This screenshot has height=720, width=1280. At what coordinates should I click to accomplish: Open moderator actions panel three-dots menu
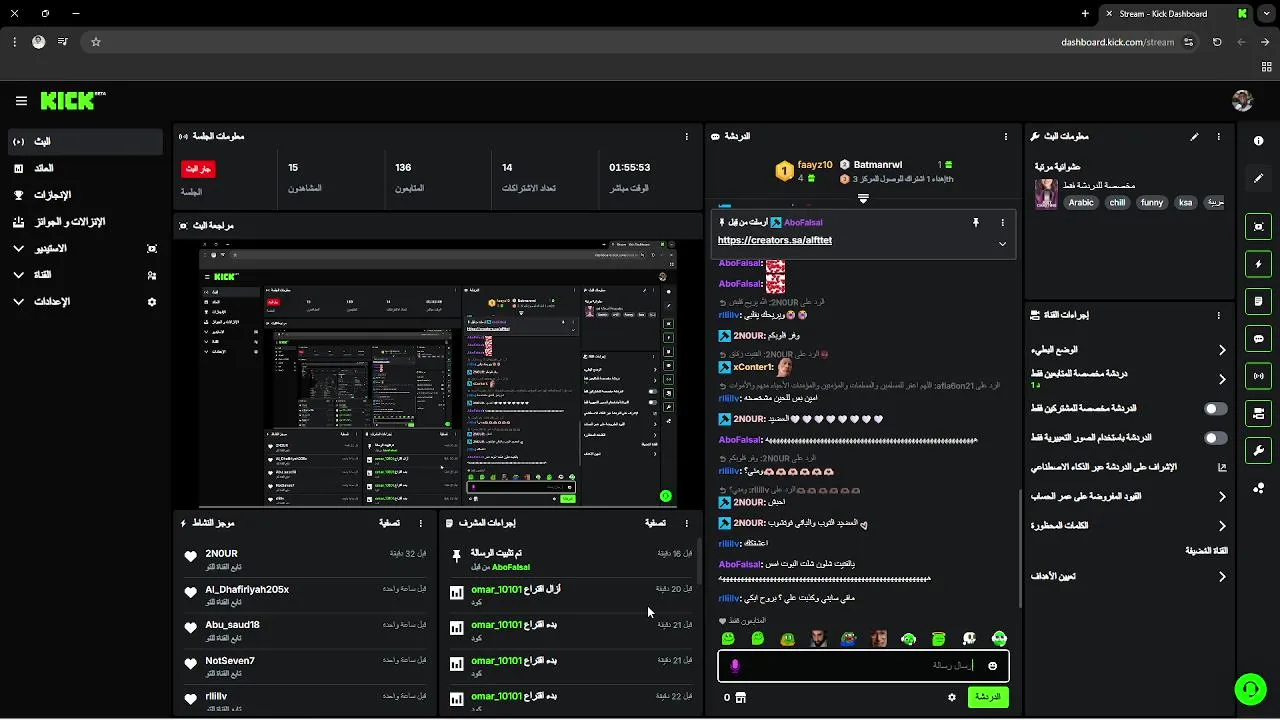tap(686, 523)
